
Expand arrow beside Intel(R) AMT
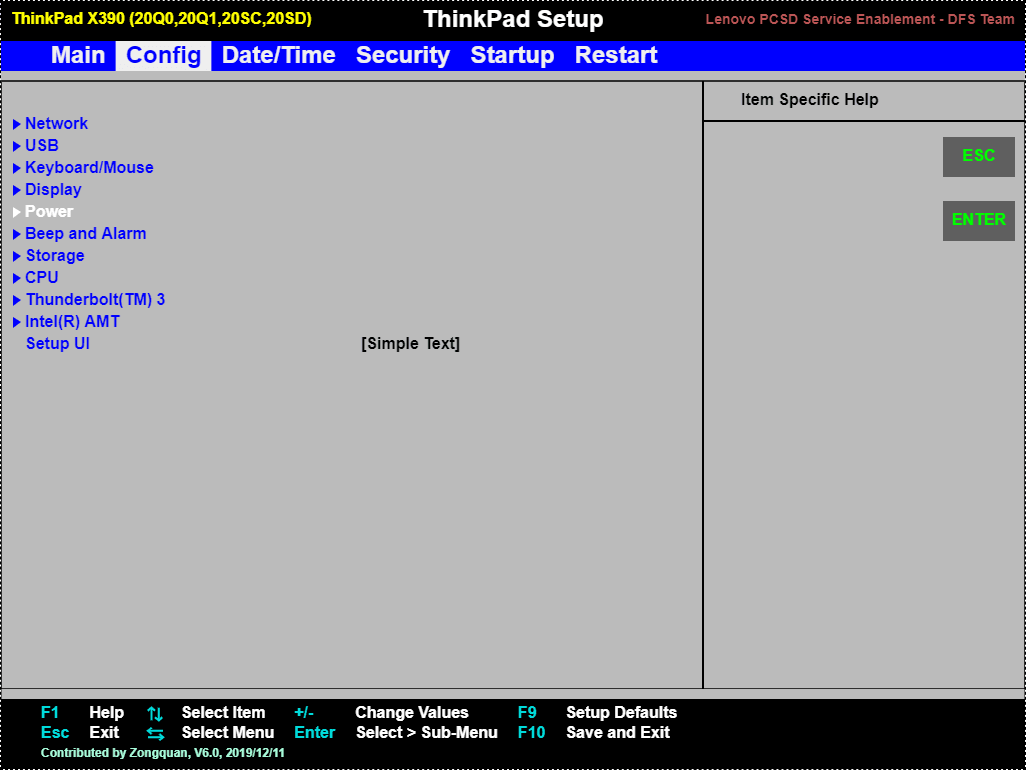17,323
